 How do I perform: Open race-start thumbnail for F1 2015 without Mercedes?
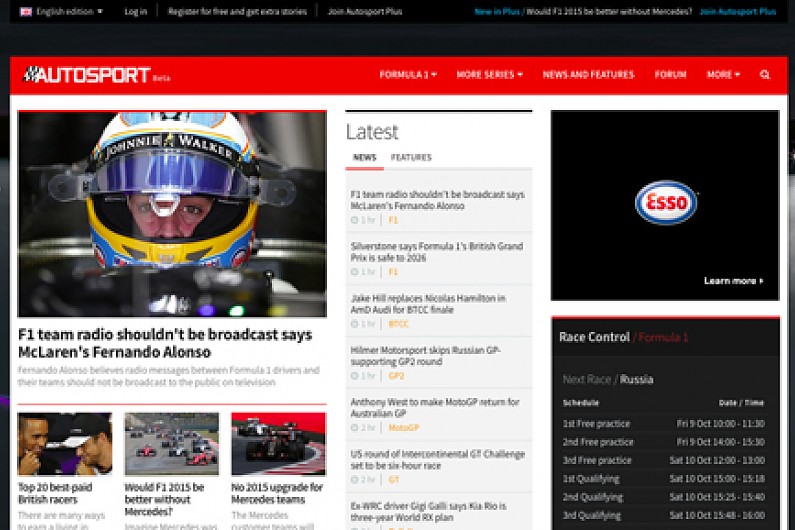(172, 444)
